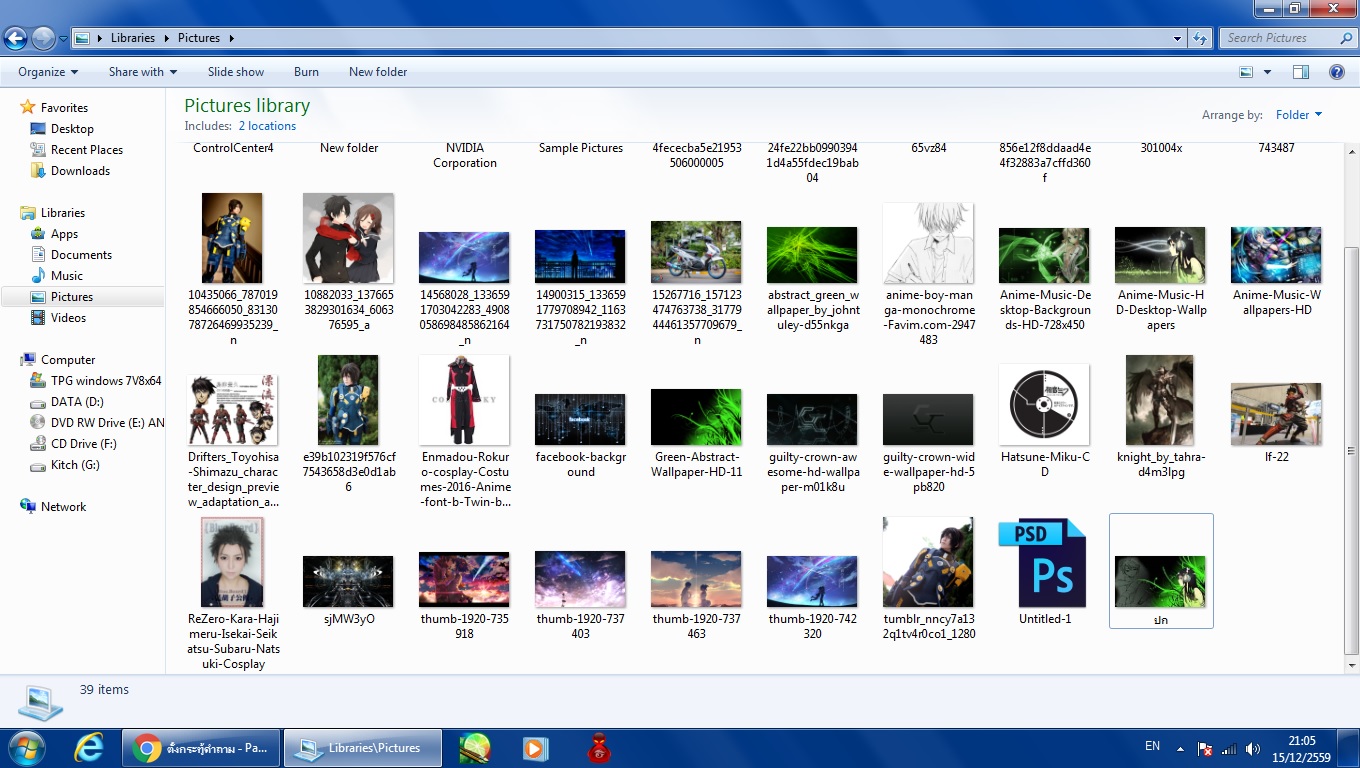This screenshot has height=768, width=1360.
Task: Select the Green-Abstract-Wallpaper-HD-11 thumbnail
Action: click(x=697, y=435)
